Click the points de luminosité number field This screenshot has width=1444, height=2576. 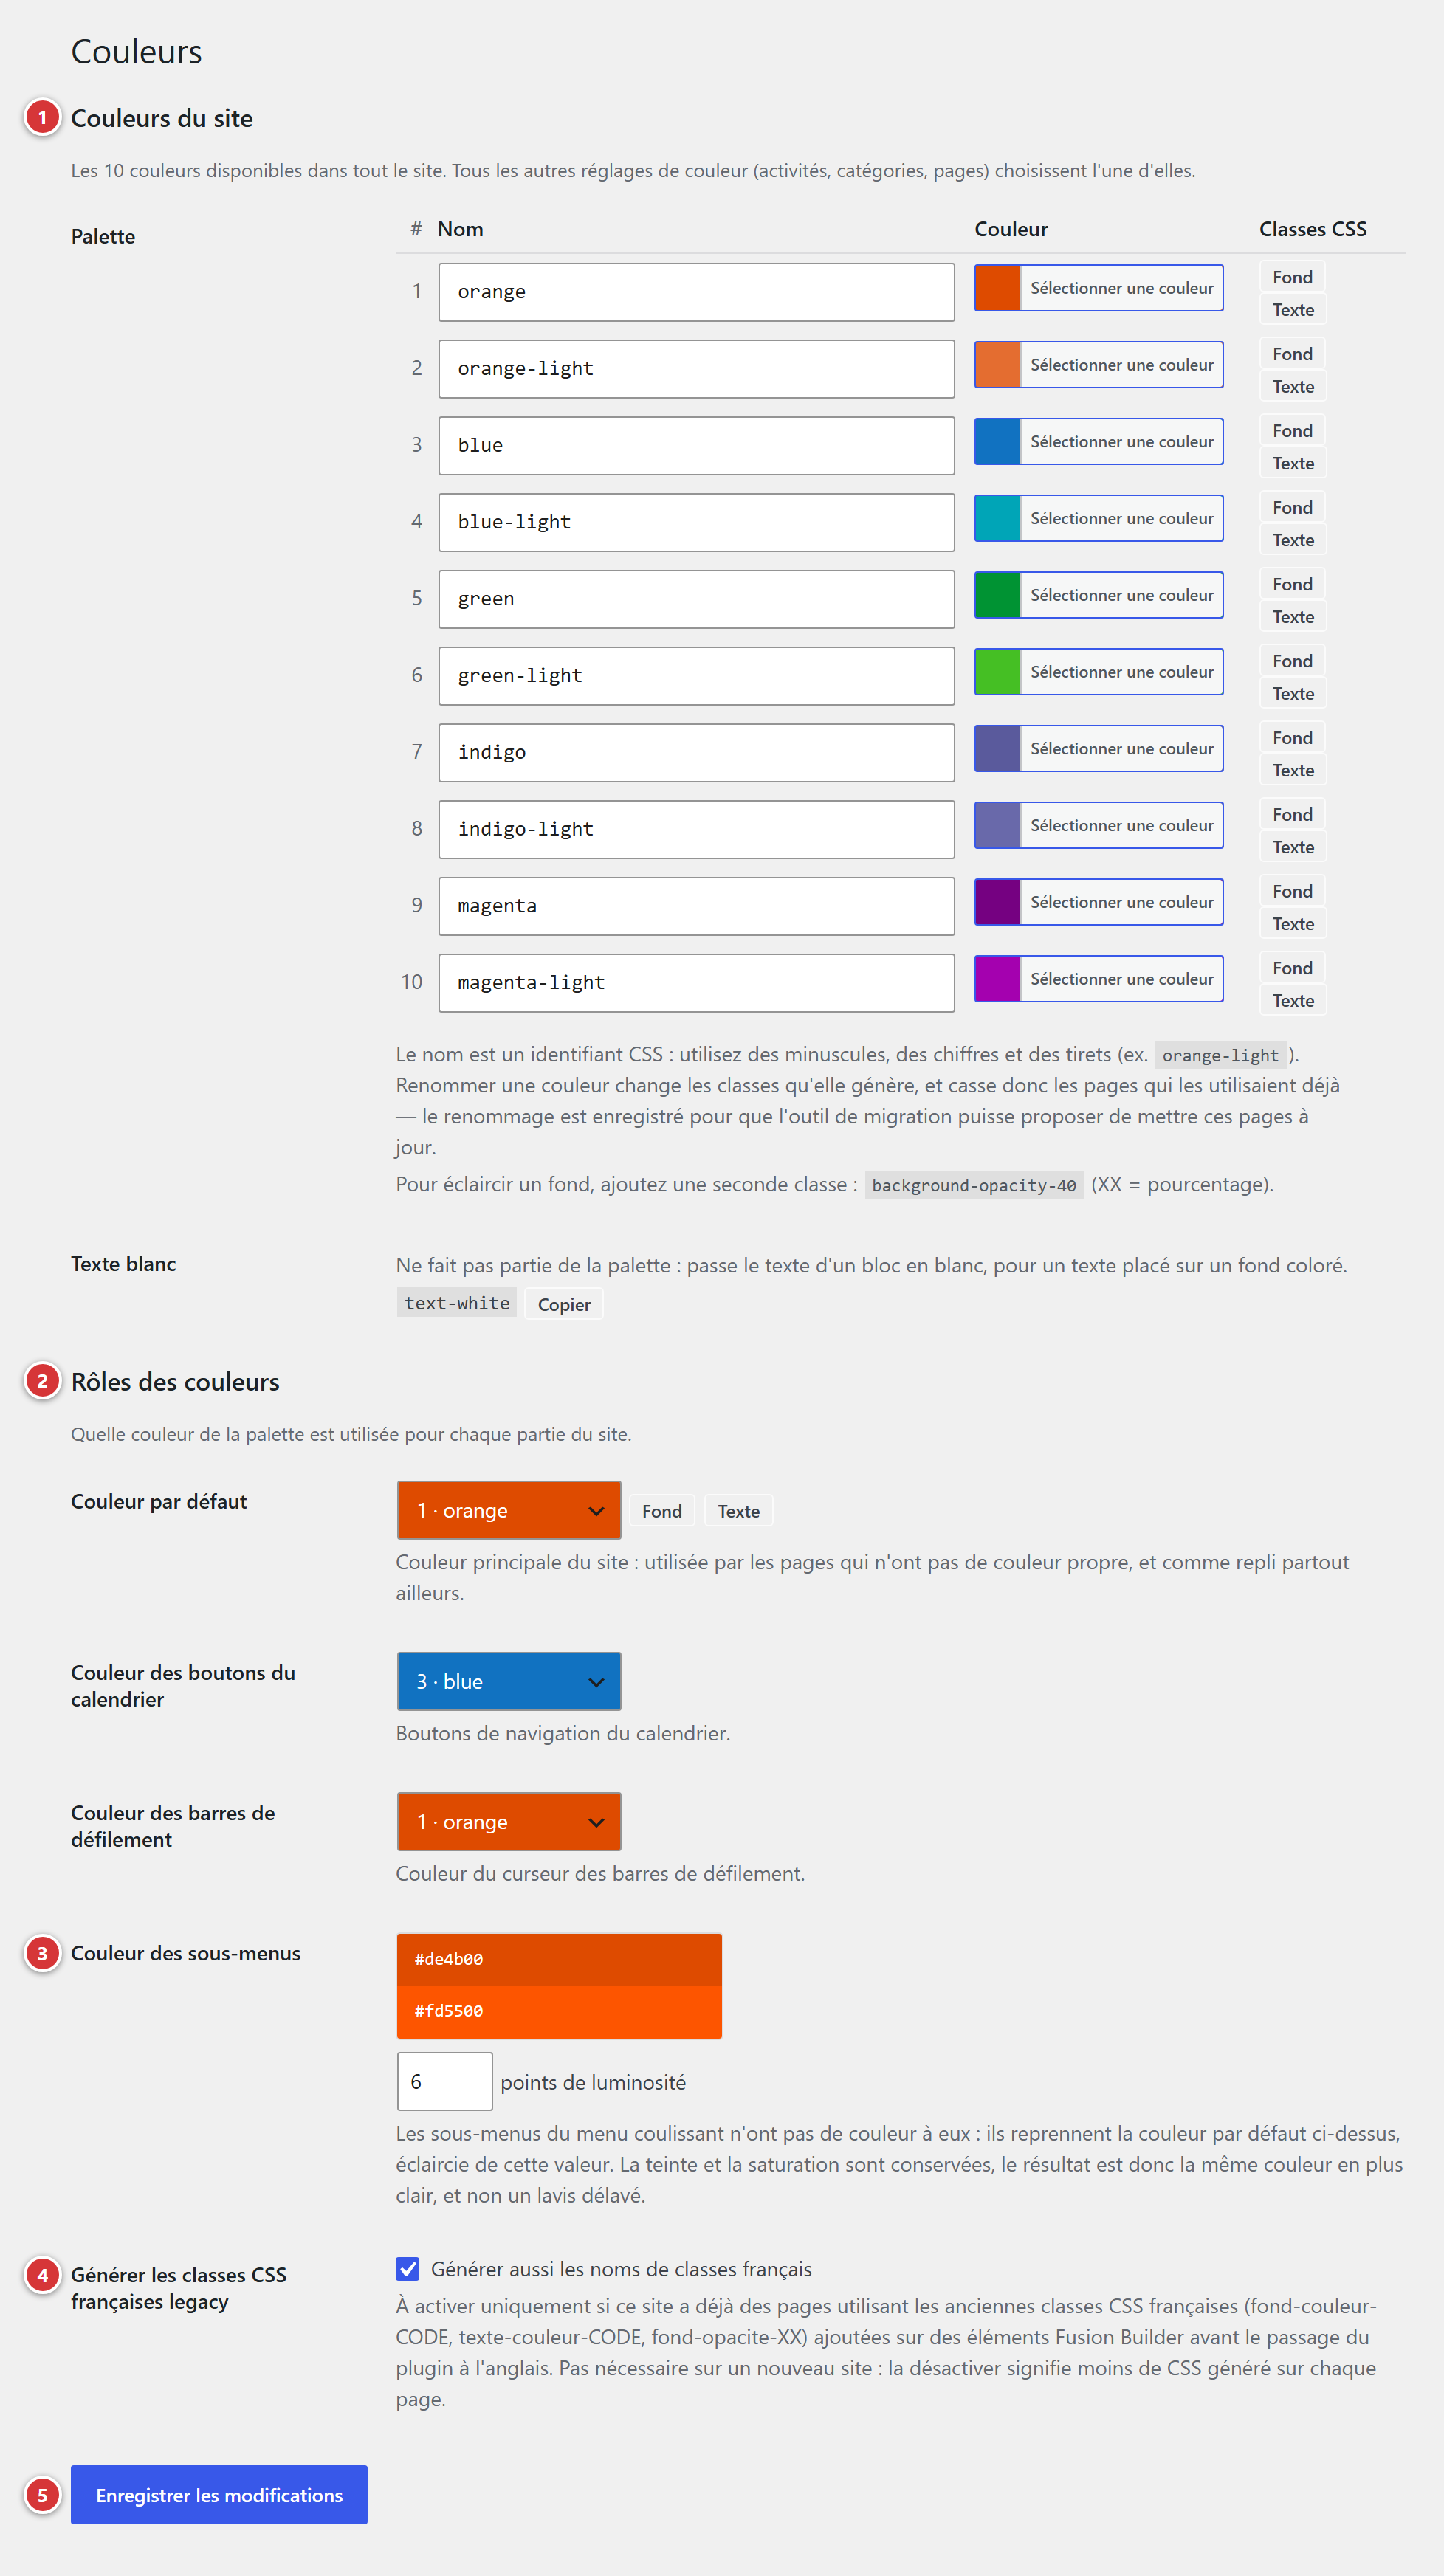(444, 2081)
